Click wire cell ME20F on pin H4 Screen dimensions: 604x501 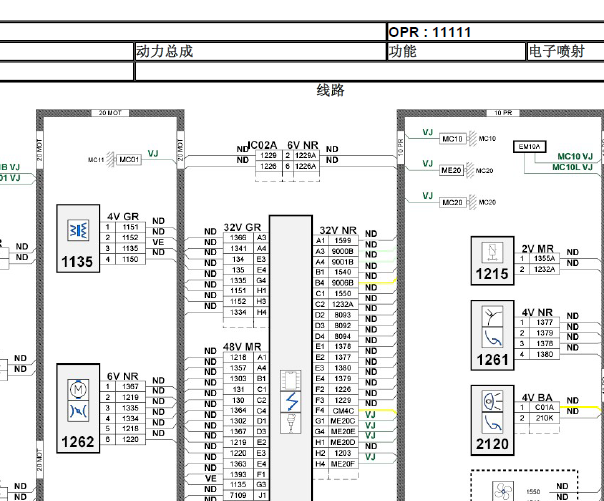pyautogui.click(x=343, y=464)
